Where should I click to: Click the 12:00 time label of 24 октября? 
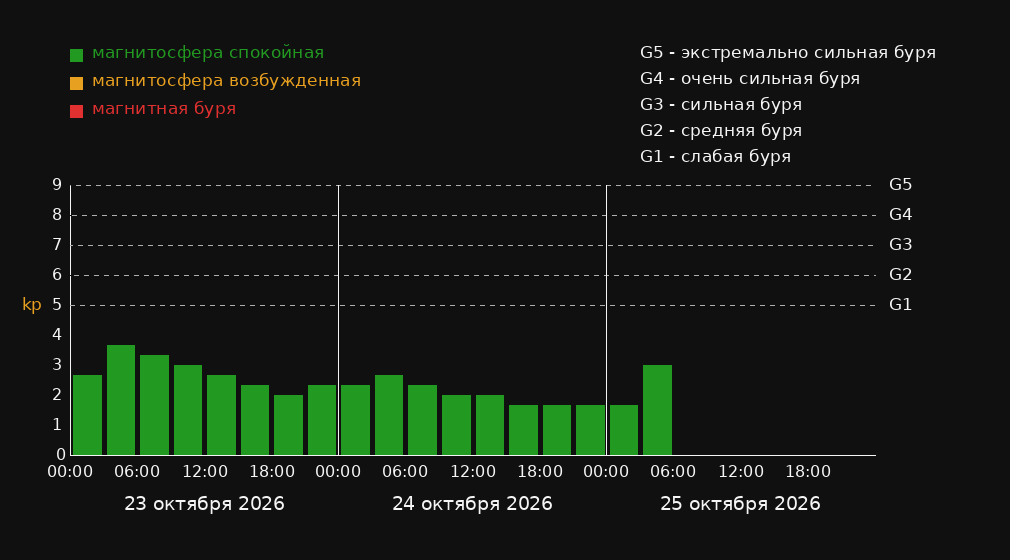(x=473, y=472)
